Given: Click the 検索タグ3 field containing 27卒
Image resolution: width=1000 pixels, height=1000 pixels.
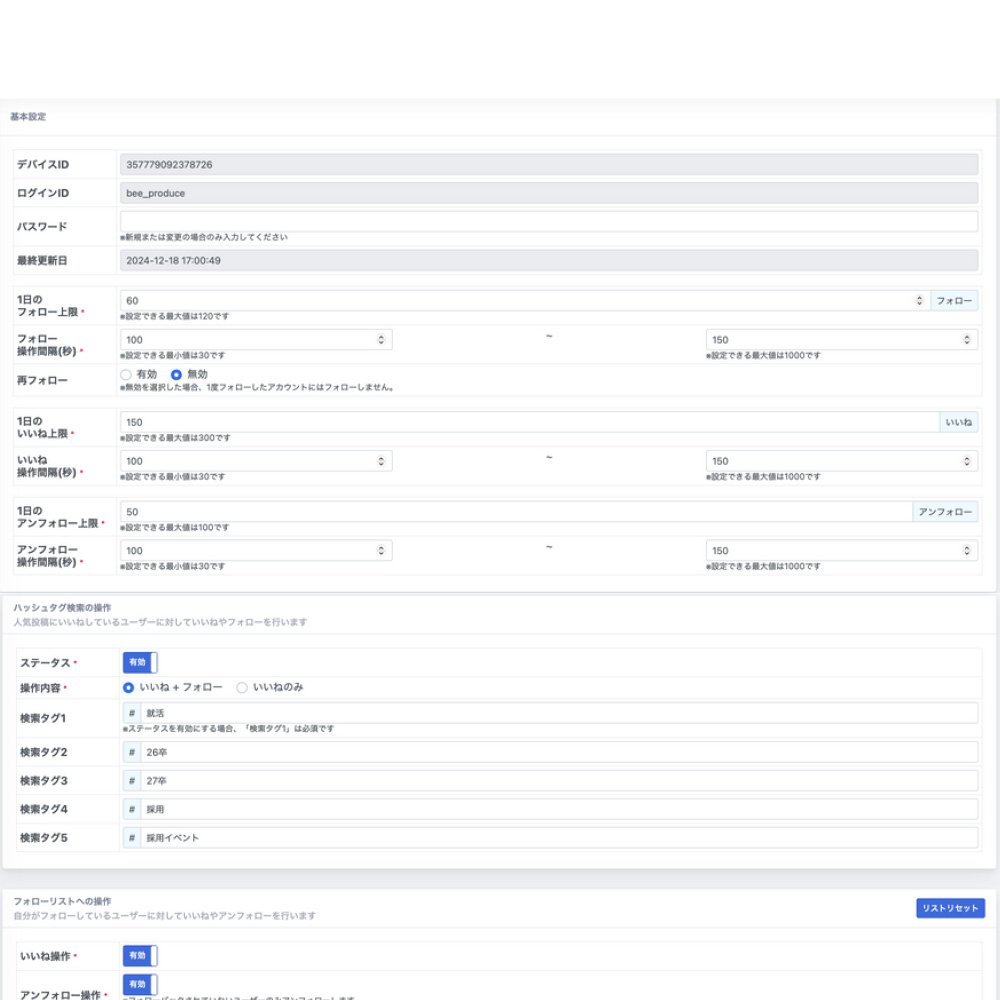Looking at the screenshot, I should (x=558, y=780).
